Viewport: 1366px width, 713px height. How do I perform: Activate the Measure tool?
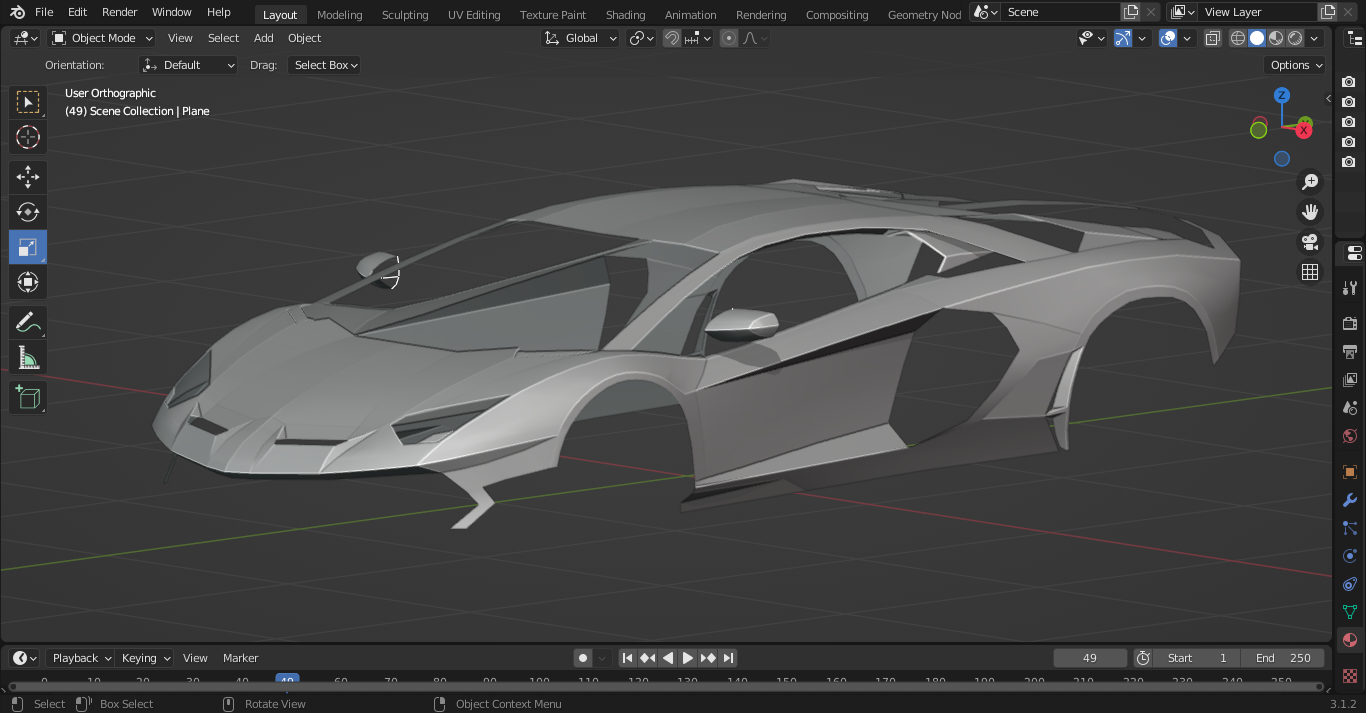(x=28, y=357)
